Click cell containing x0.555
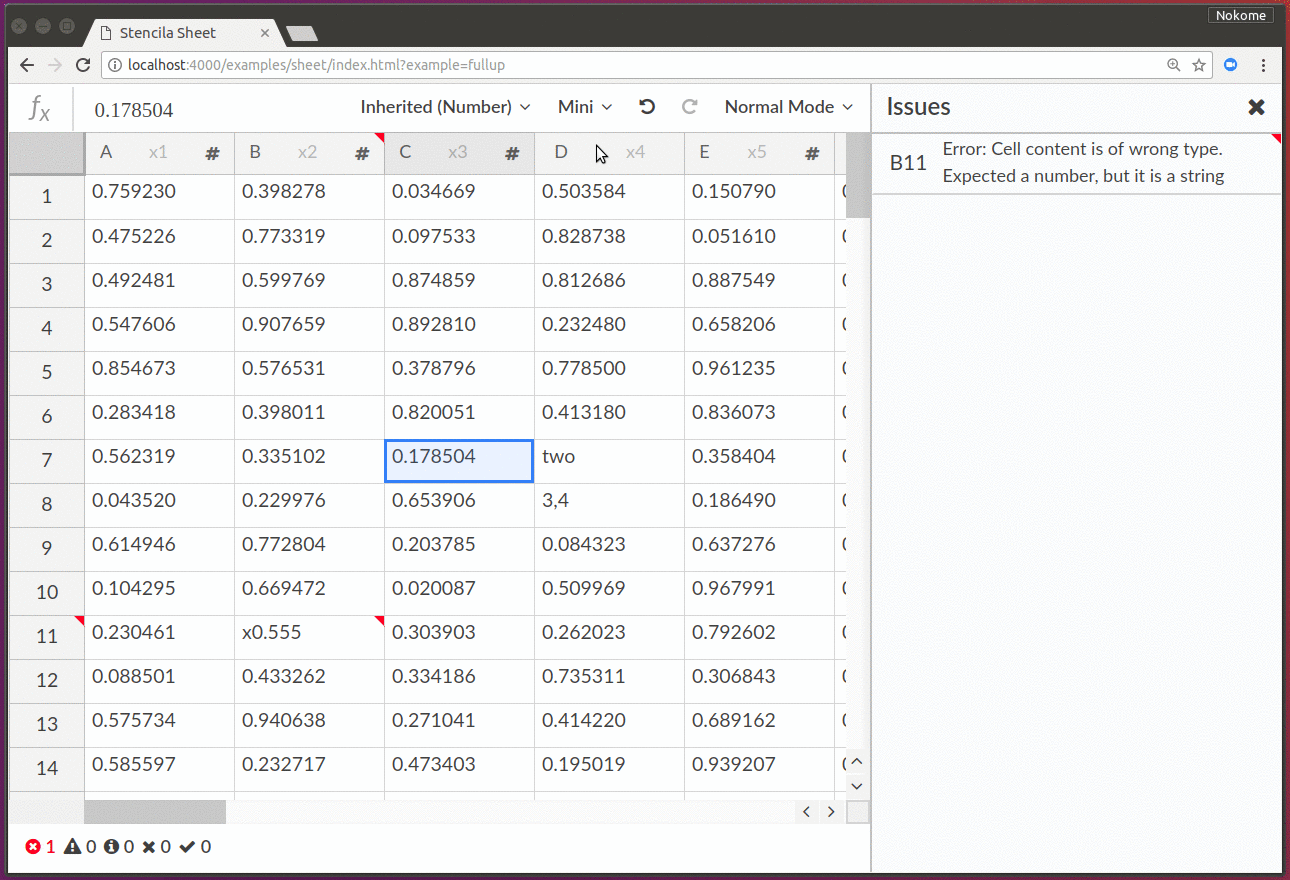1290x880 pixels. click(x=309, y=637)
